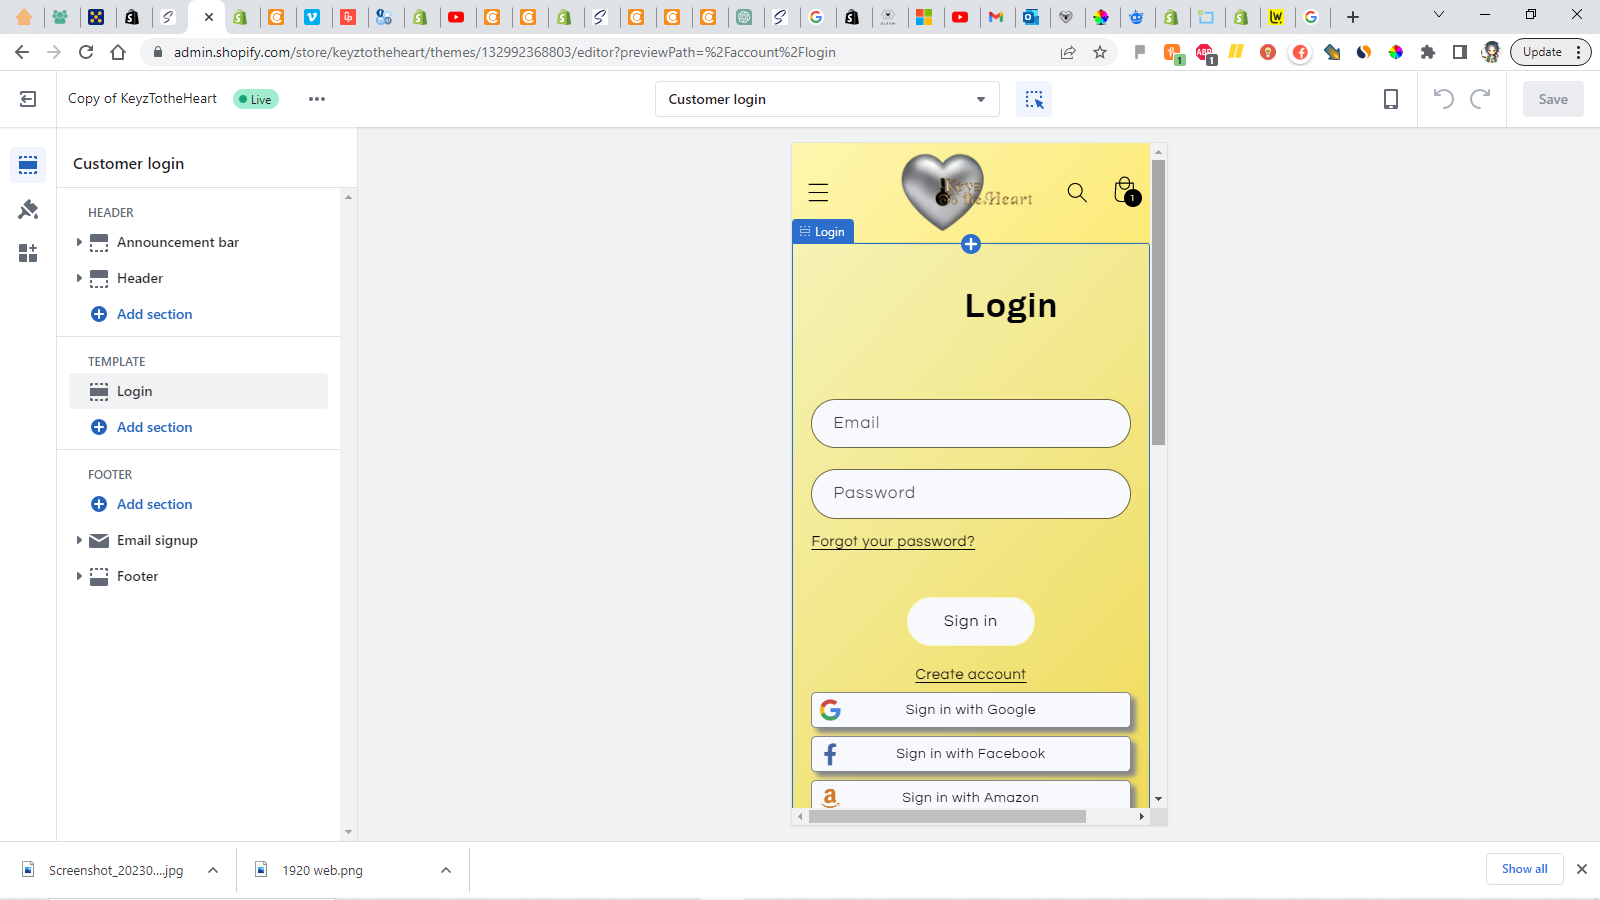Share this page from address bar
Viewport: 1600px width, 900px height.
pyautogui.click(x=1068, y=52)
